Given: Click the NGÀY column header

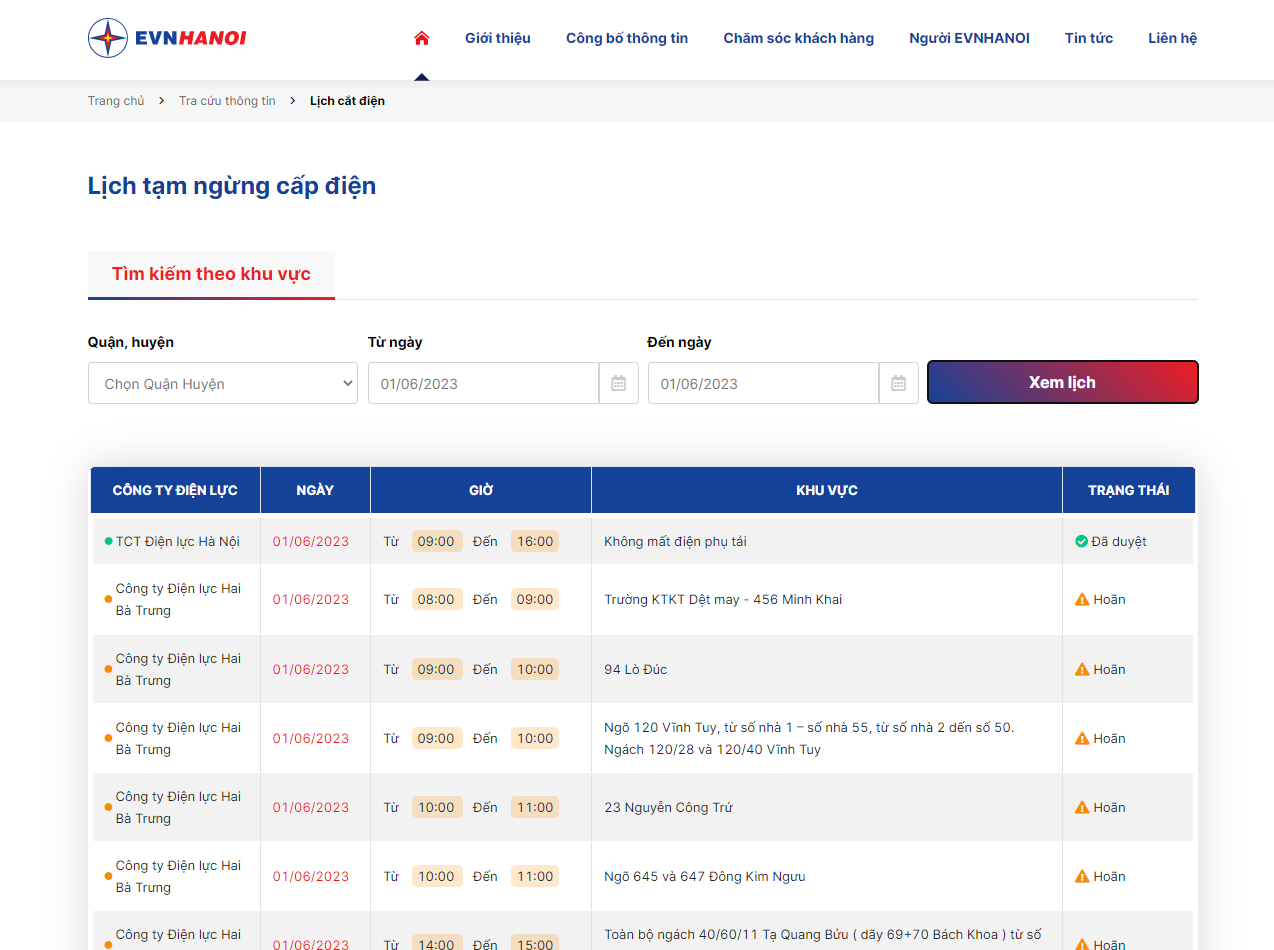Looking at the screenshot, I should pos(315,490).
